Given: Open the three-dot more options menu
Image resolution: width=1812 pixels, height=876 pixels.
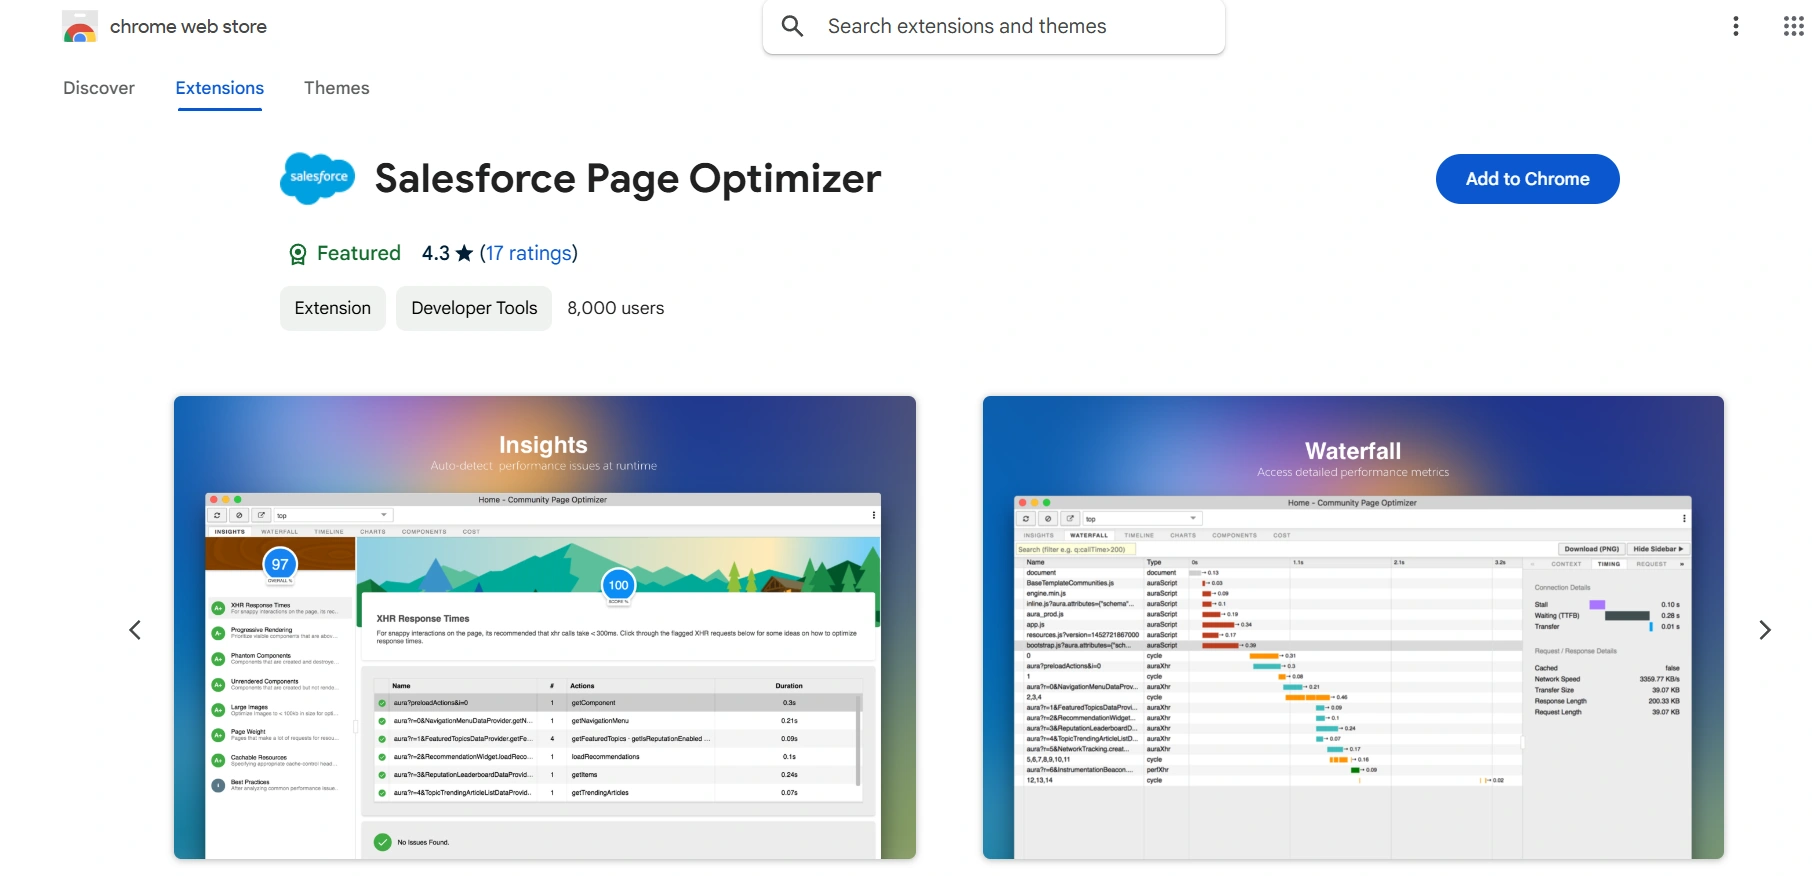Looking at the screenshot, I should (1736, 26).
